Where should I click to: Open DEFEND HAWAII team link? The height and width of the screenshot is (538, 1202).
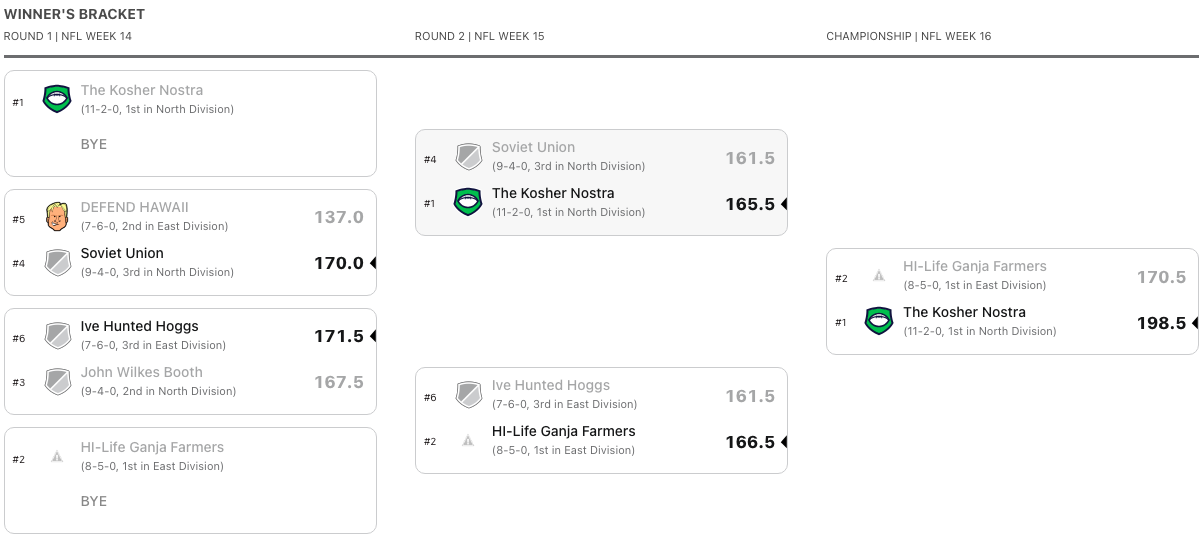[135, 207]
